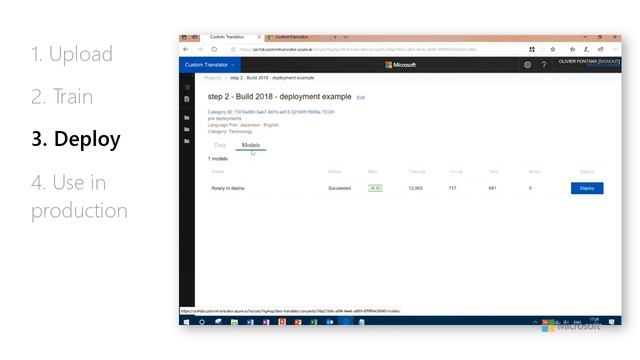Click the SIGNOUT link
Viewport: 640px width, 360px height.
pyautogui.click(x=609, y=62)
